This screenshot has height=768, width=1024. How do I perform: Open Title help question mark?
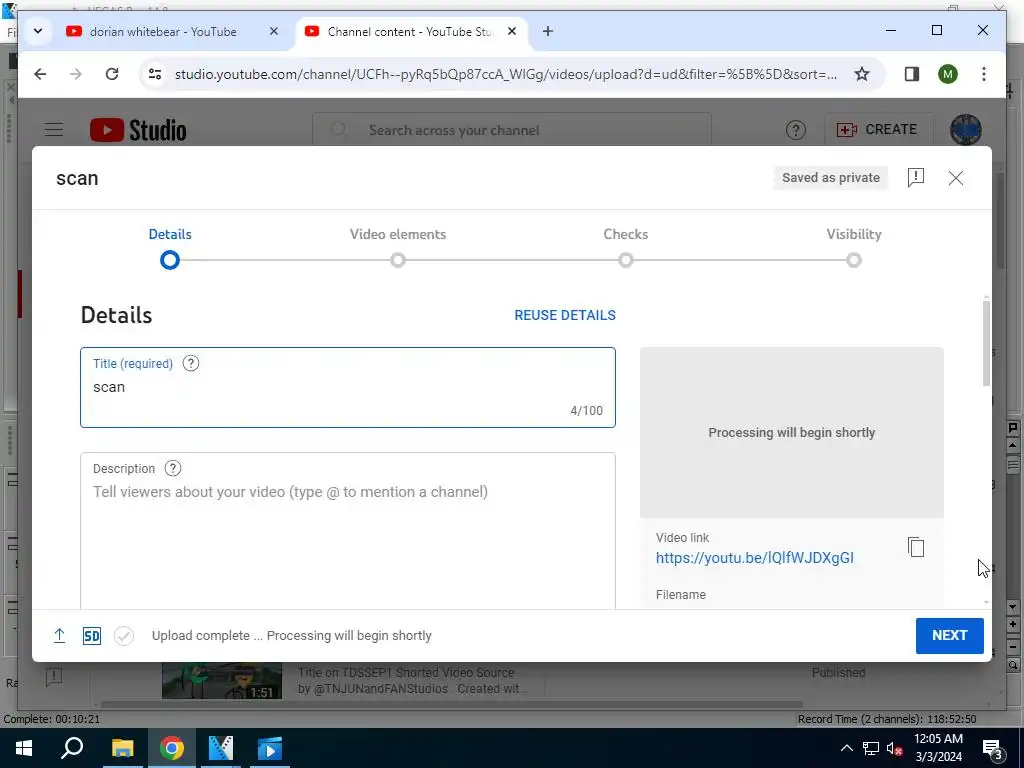coord(191,364)
